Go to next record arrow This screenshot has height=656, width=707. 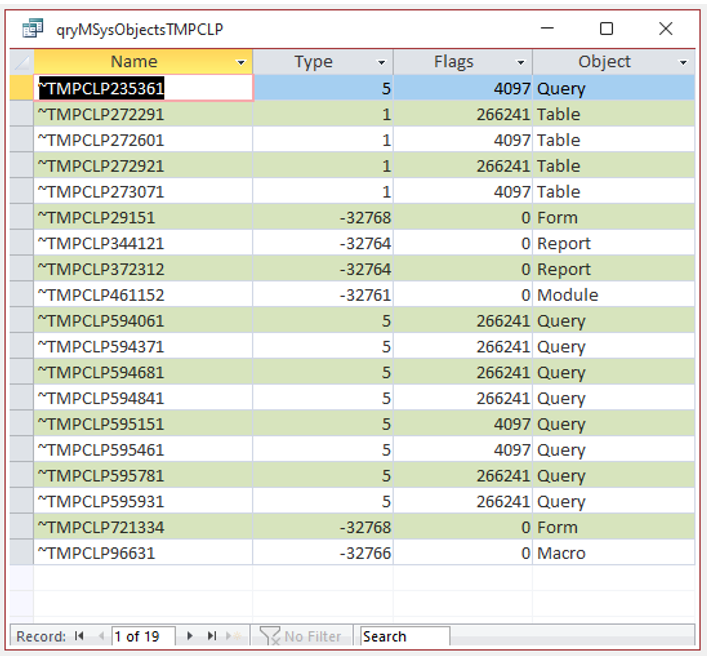pyautogui.click(x=190, y=636)
